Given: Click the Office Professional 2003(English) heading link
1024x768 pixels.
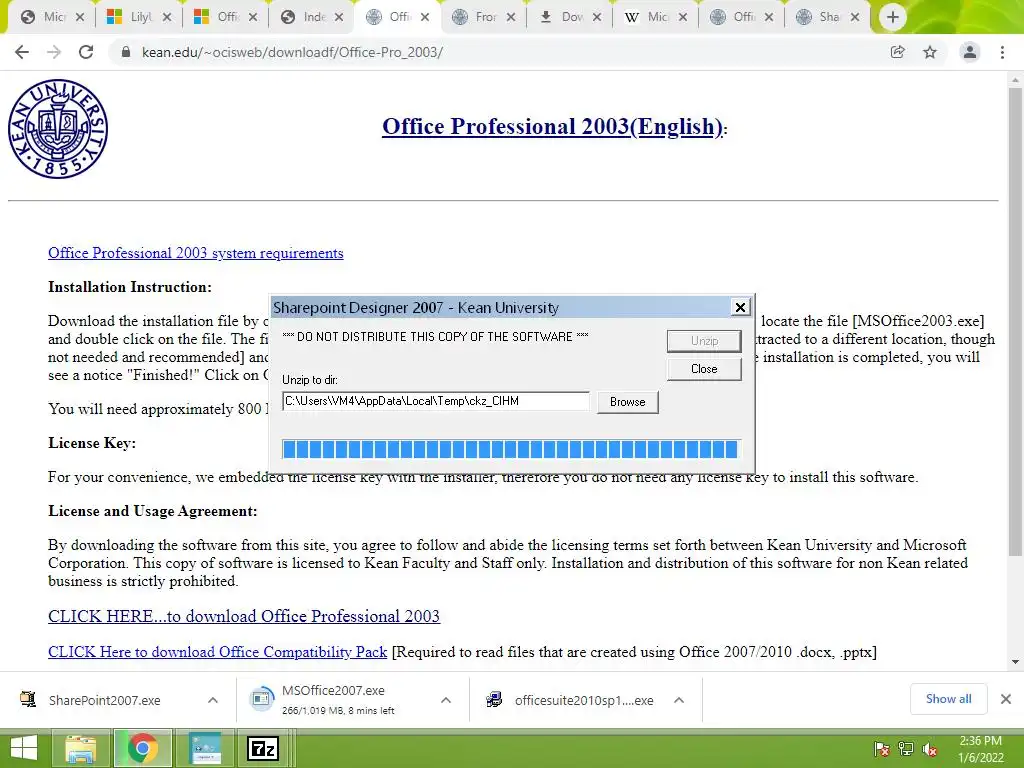Looking at the screenshot, I should tap(552, 126).
